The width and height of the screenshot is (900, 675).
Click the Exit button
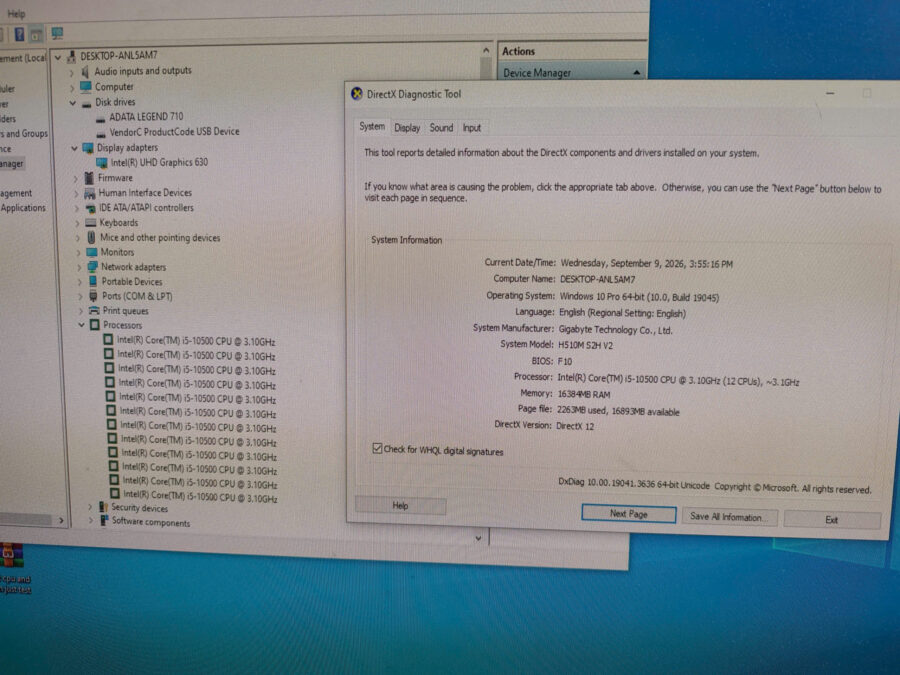pos(832,519)
